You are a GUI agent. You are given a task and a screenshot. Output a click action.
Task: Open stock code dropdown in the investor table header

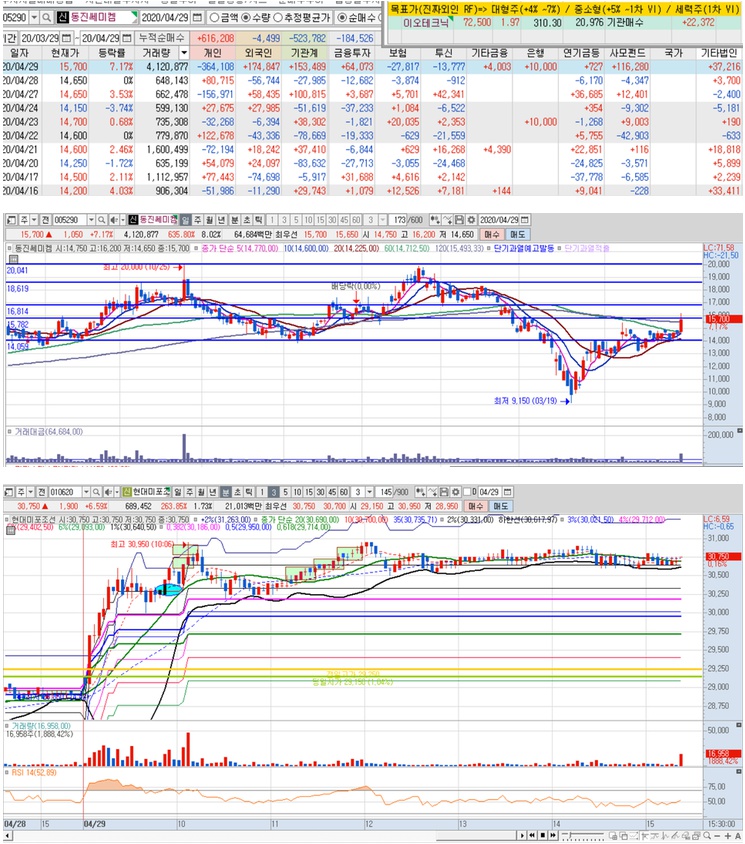pos(34,18)
